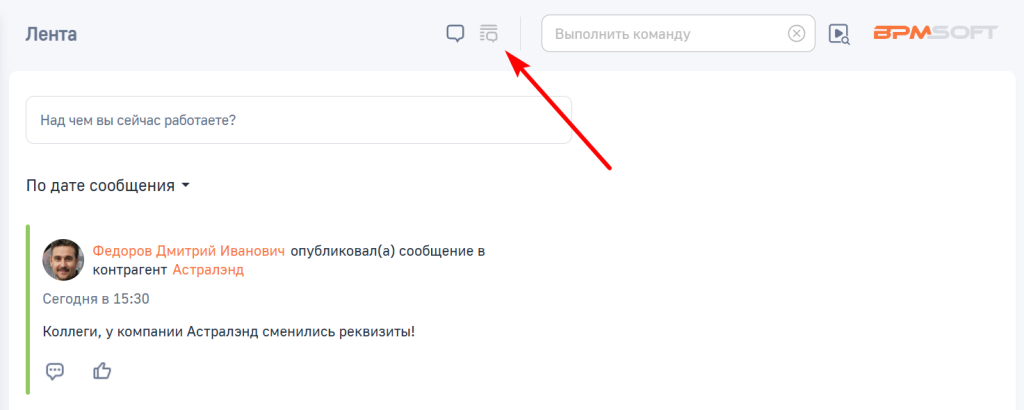Click the 'Над чем вы сейчас работаете?' field

tap(298, 120)
